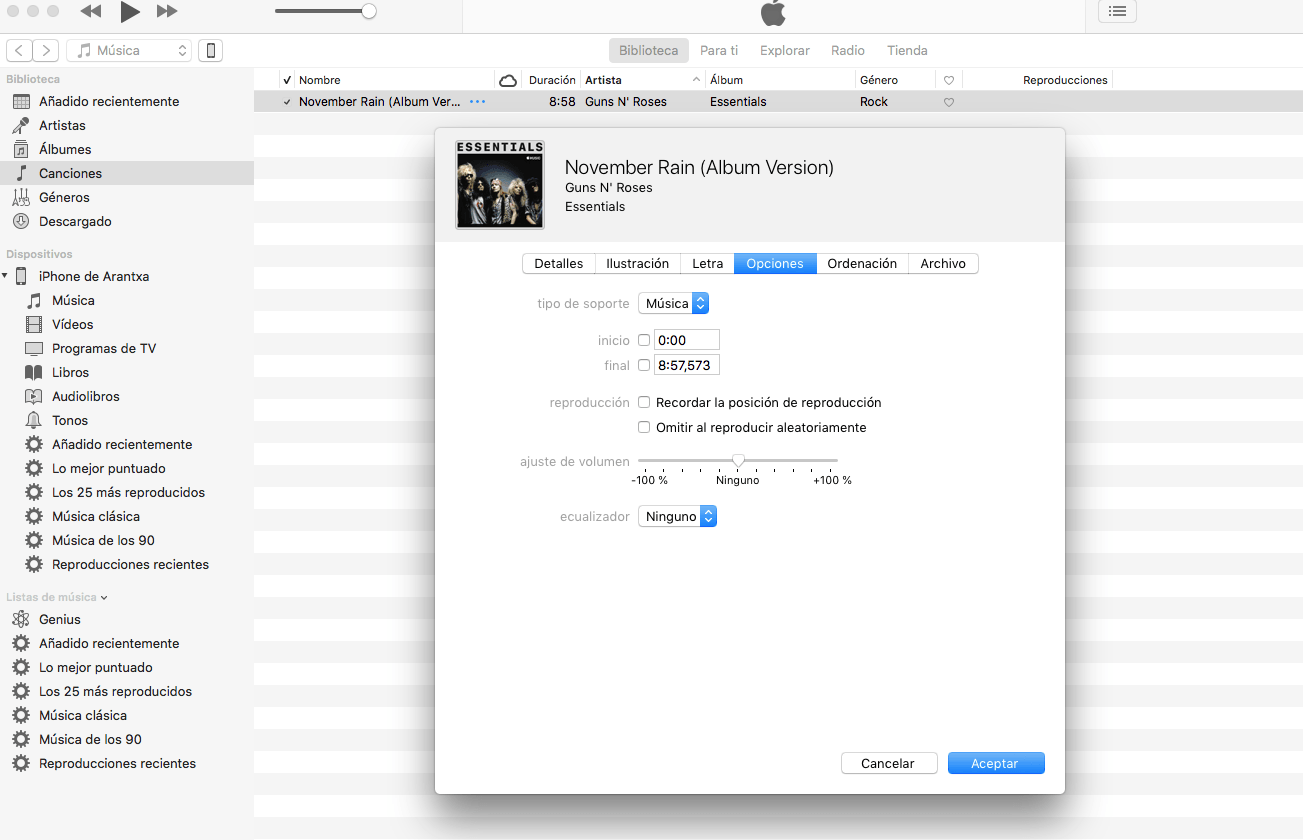Switch to the Ordenación tab
Viewport: 1303px width, 840px height.
[862, 264]
